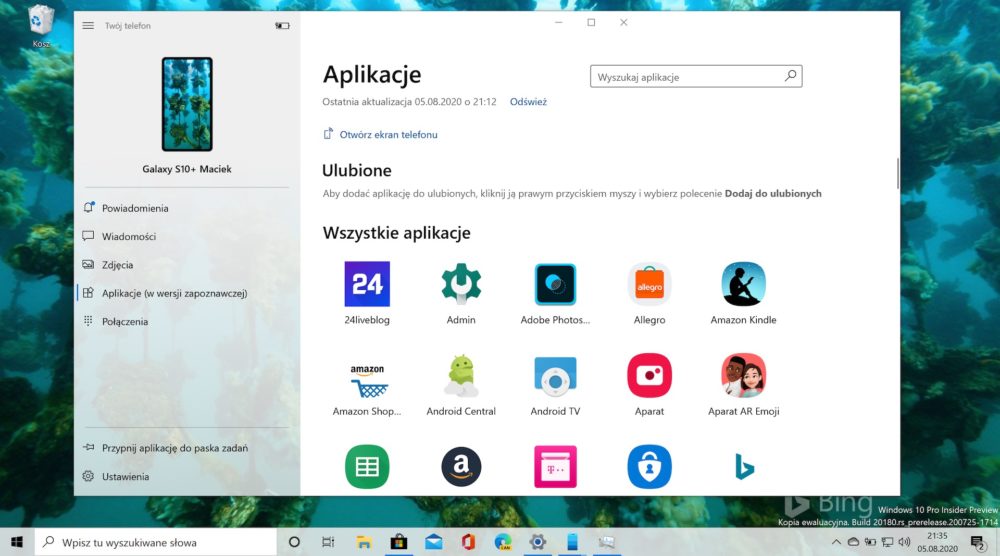The height and width of the screenshot is (556, 1000).
Task: Open Microsoft Store from the taskbar
Action: coord(399,542)
